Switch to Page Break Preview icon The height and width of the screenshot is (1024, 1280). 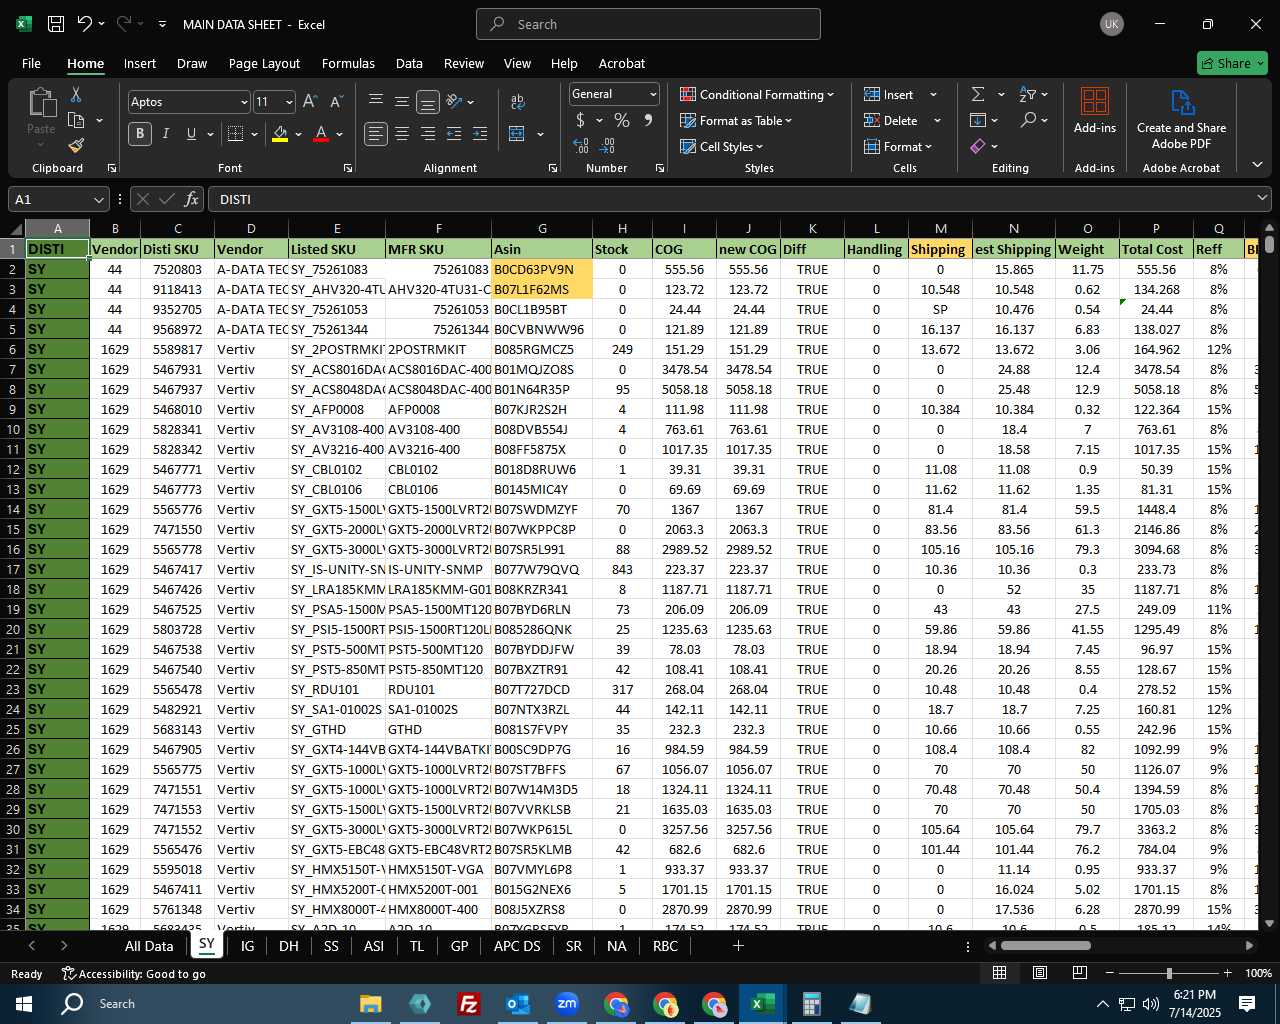(x=1080, y=973)
